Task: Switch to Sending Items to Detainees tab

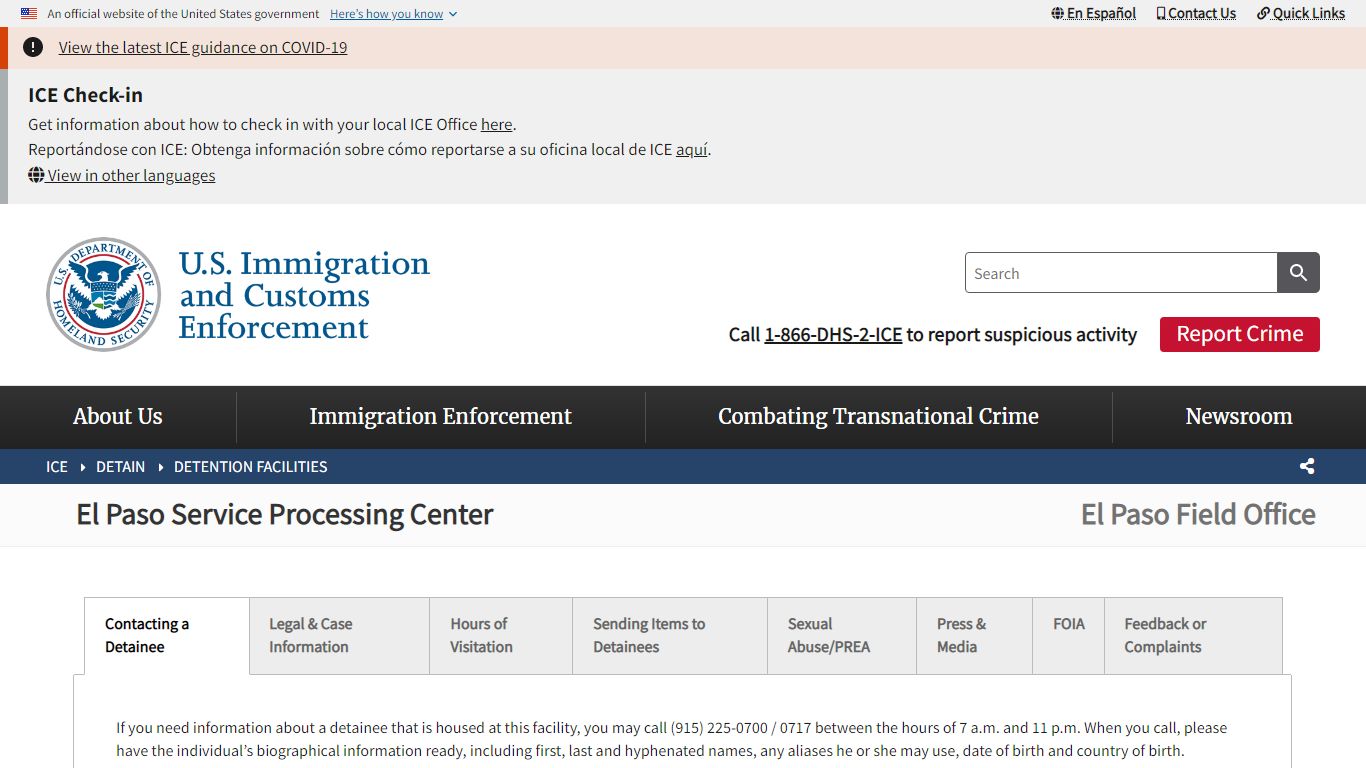Action: pos(670,636)
